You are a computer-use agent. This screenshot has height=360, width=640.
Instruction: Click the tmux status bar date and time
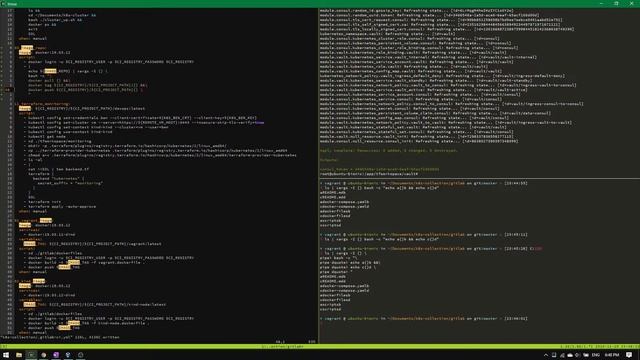point(617,347)
